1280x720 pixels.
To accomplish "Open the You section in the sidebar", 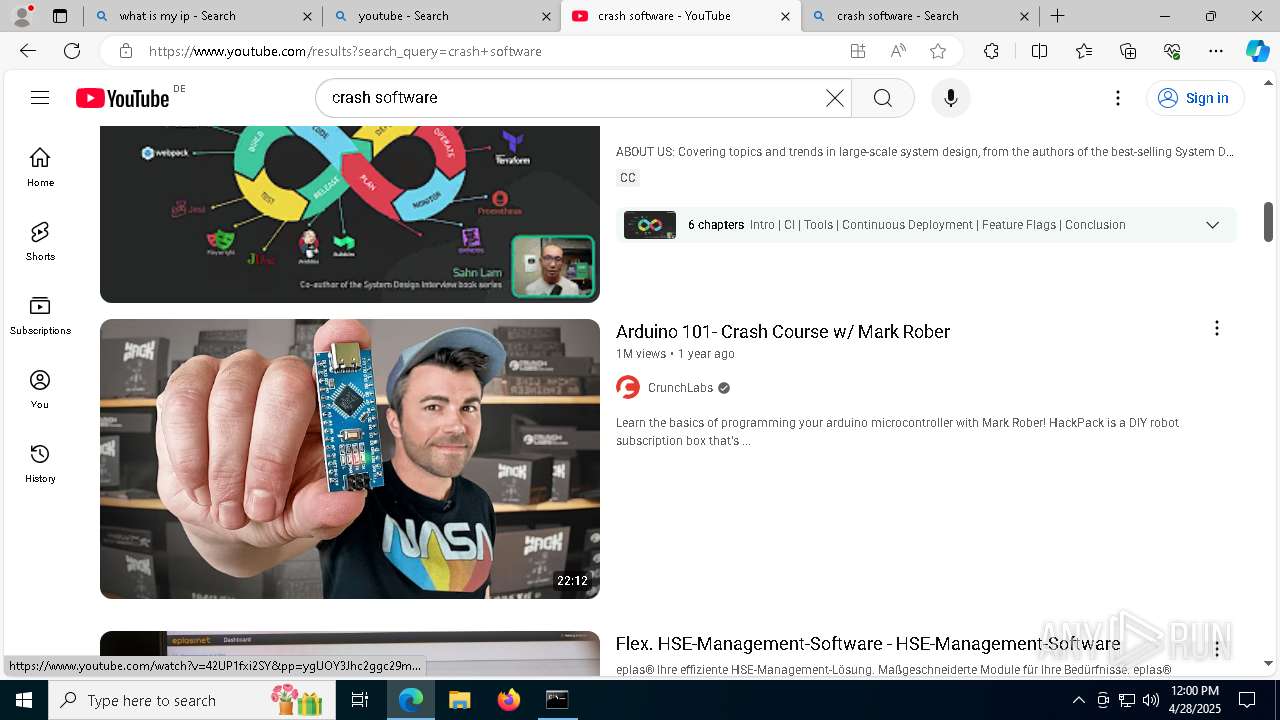I will tap(40, 389).
